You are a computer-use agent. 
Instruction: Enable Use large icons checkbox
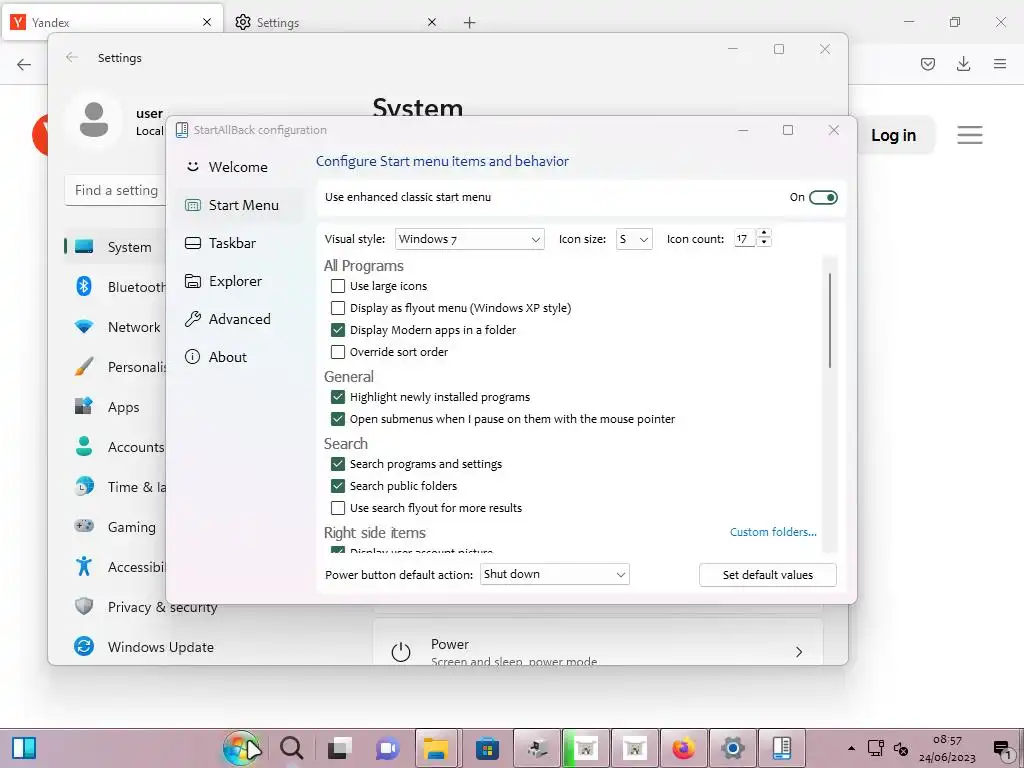pyautogui.click(x=338, y=286)
